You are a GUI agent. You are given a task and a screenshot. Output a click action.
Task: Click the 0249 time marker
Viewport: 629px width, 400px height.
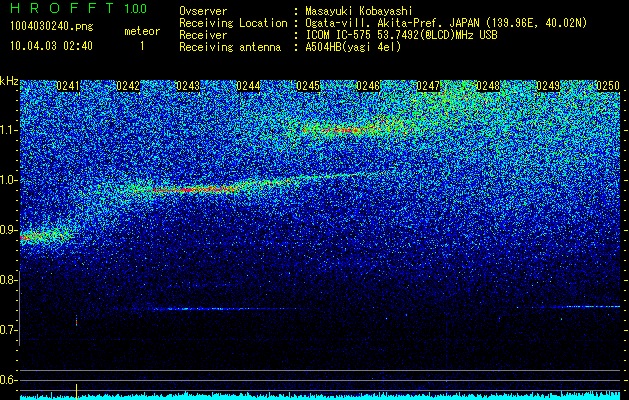click(x=548, y=86)
